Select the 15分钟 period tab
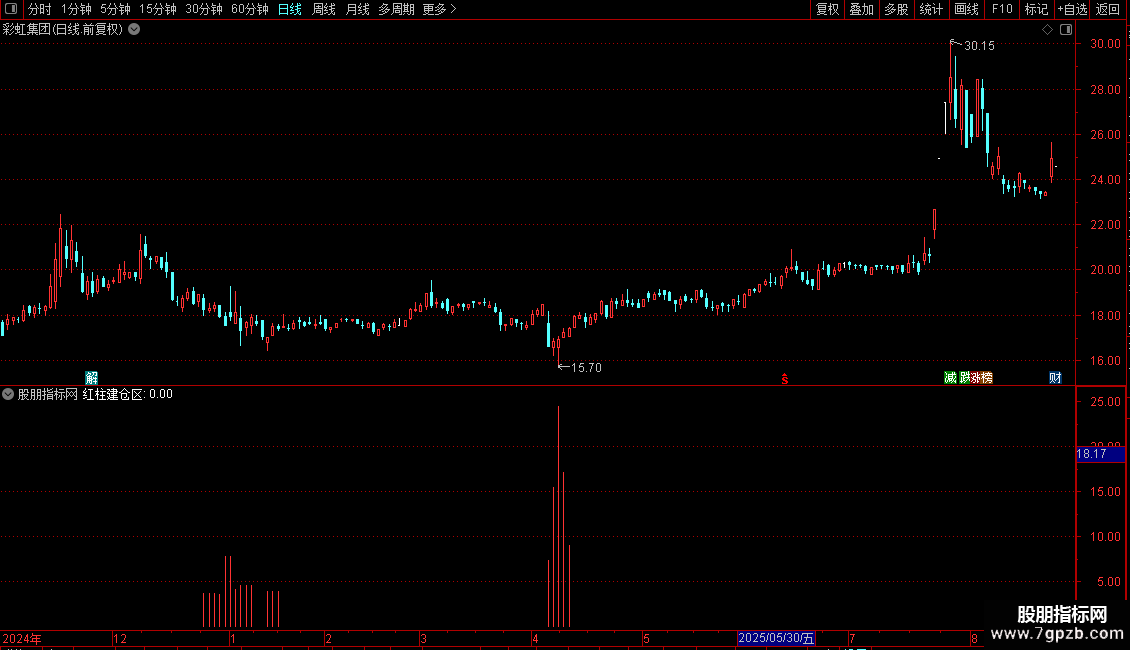1130x650 pixels. (158, 9)
